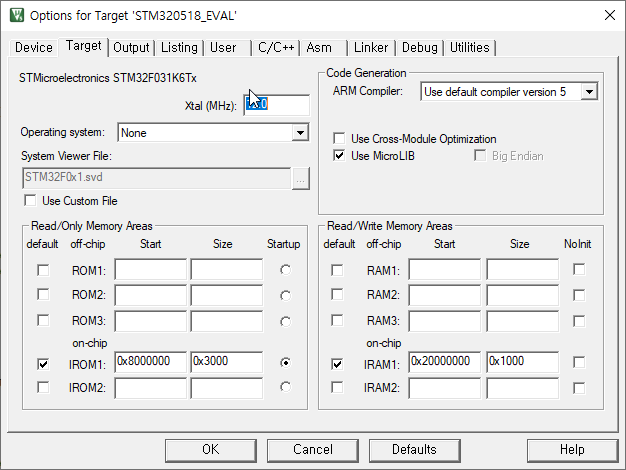Screen dimensions: 626x470
Task: Click the ROM2 Start address field
Action: 151,295
